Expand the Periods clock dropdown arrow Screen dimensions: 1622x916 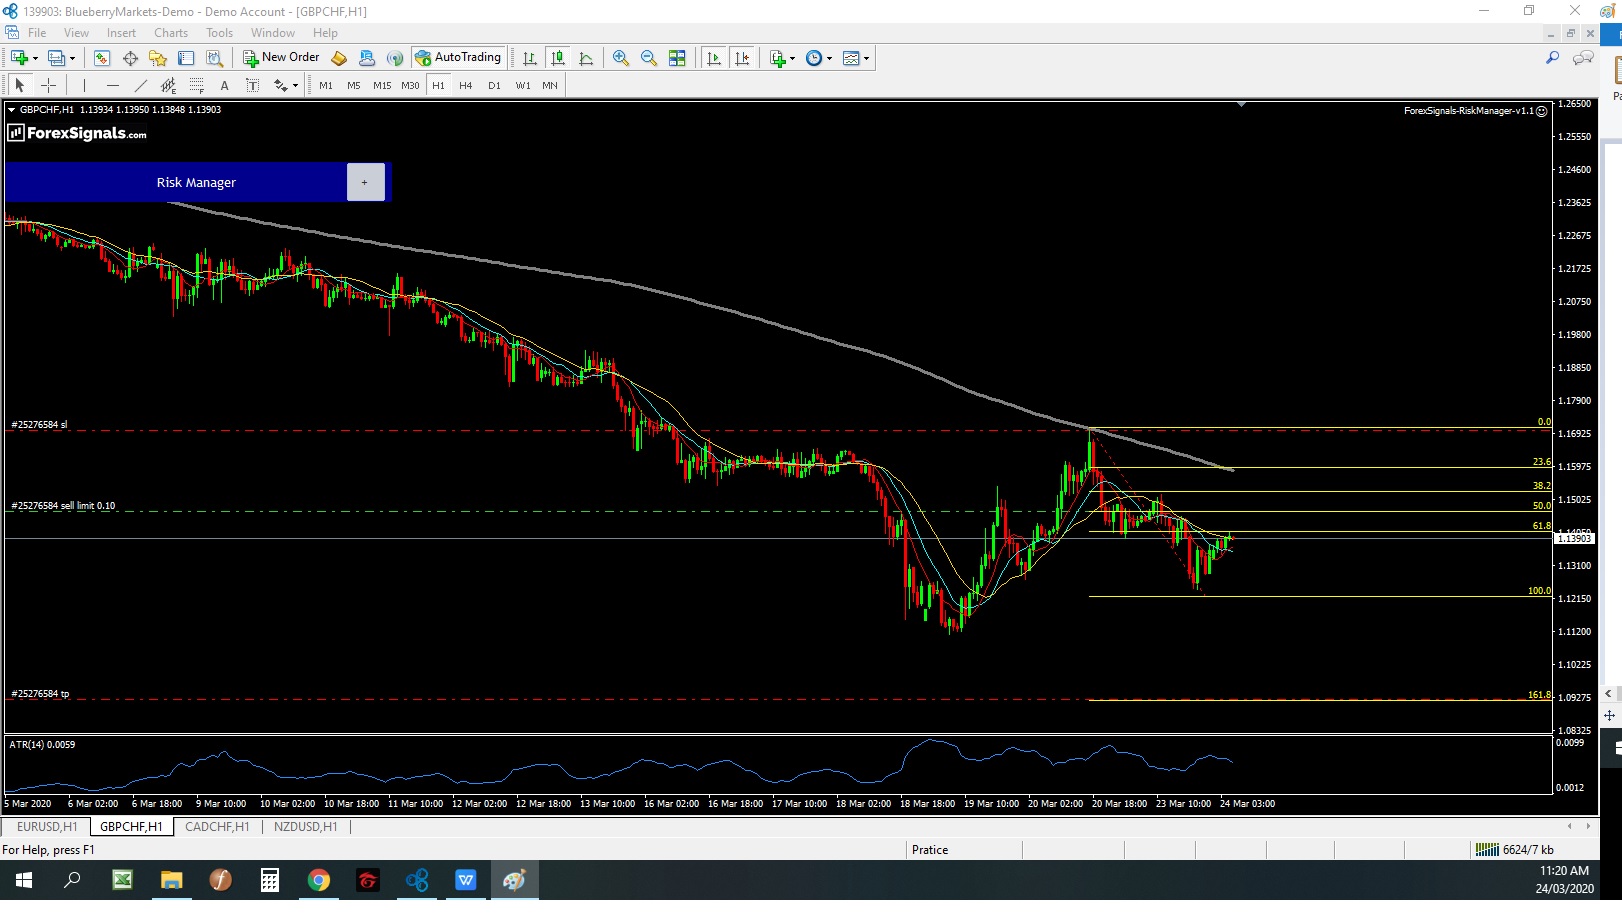[829, 58]
